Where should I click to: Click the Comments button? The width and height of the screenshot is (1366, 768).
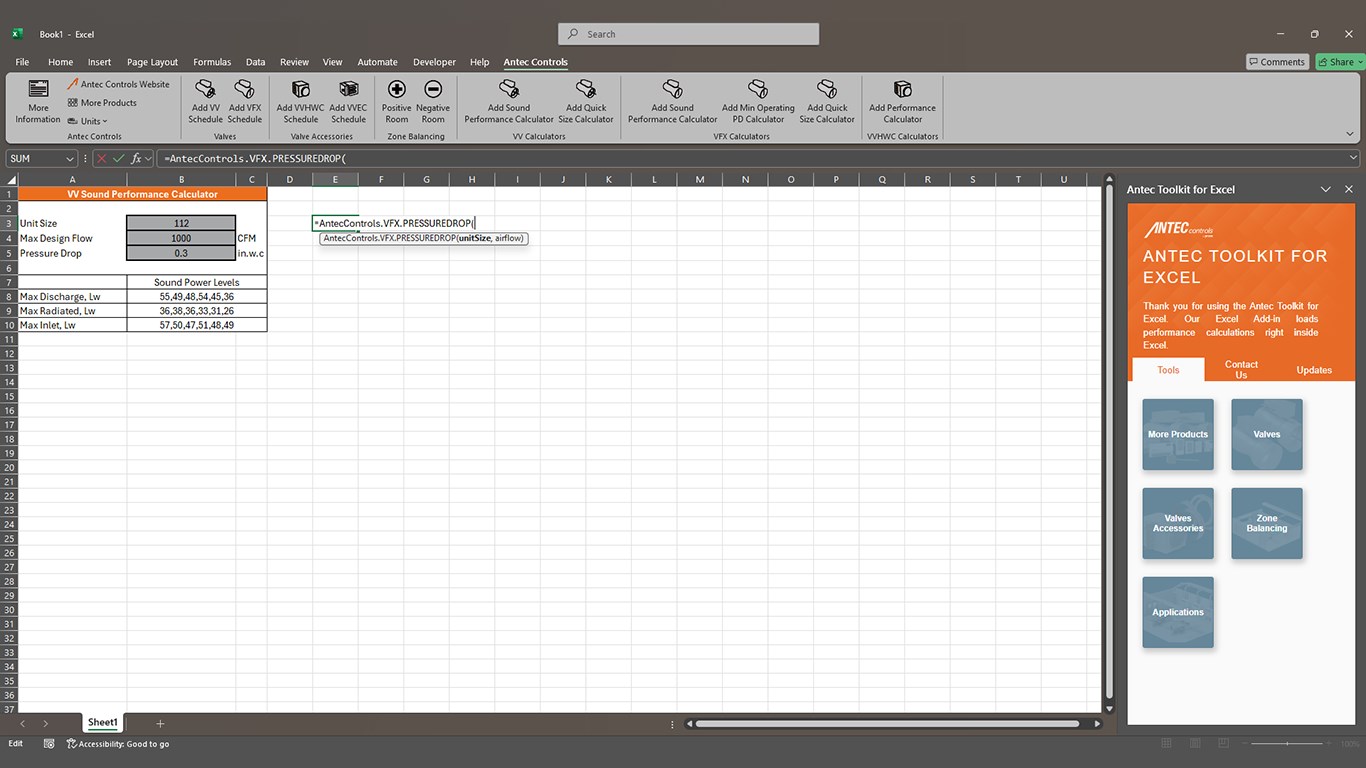(x=1277, y=62)
